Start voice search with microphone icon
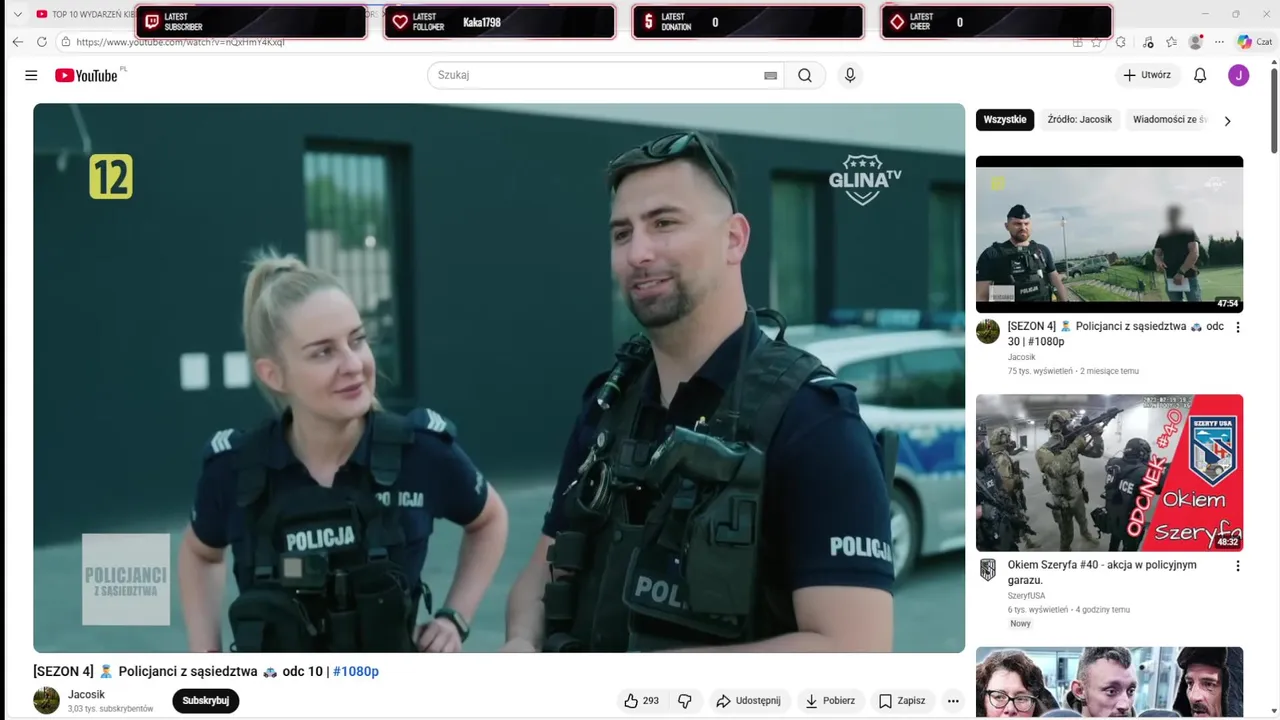The height and width of the screenshot is (720, 1280). coord(850,75)
